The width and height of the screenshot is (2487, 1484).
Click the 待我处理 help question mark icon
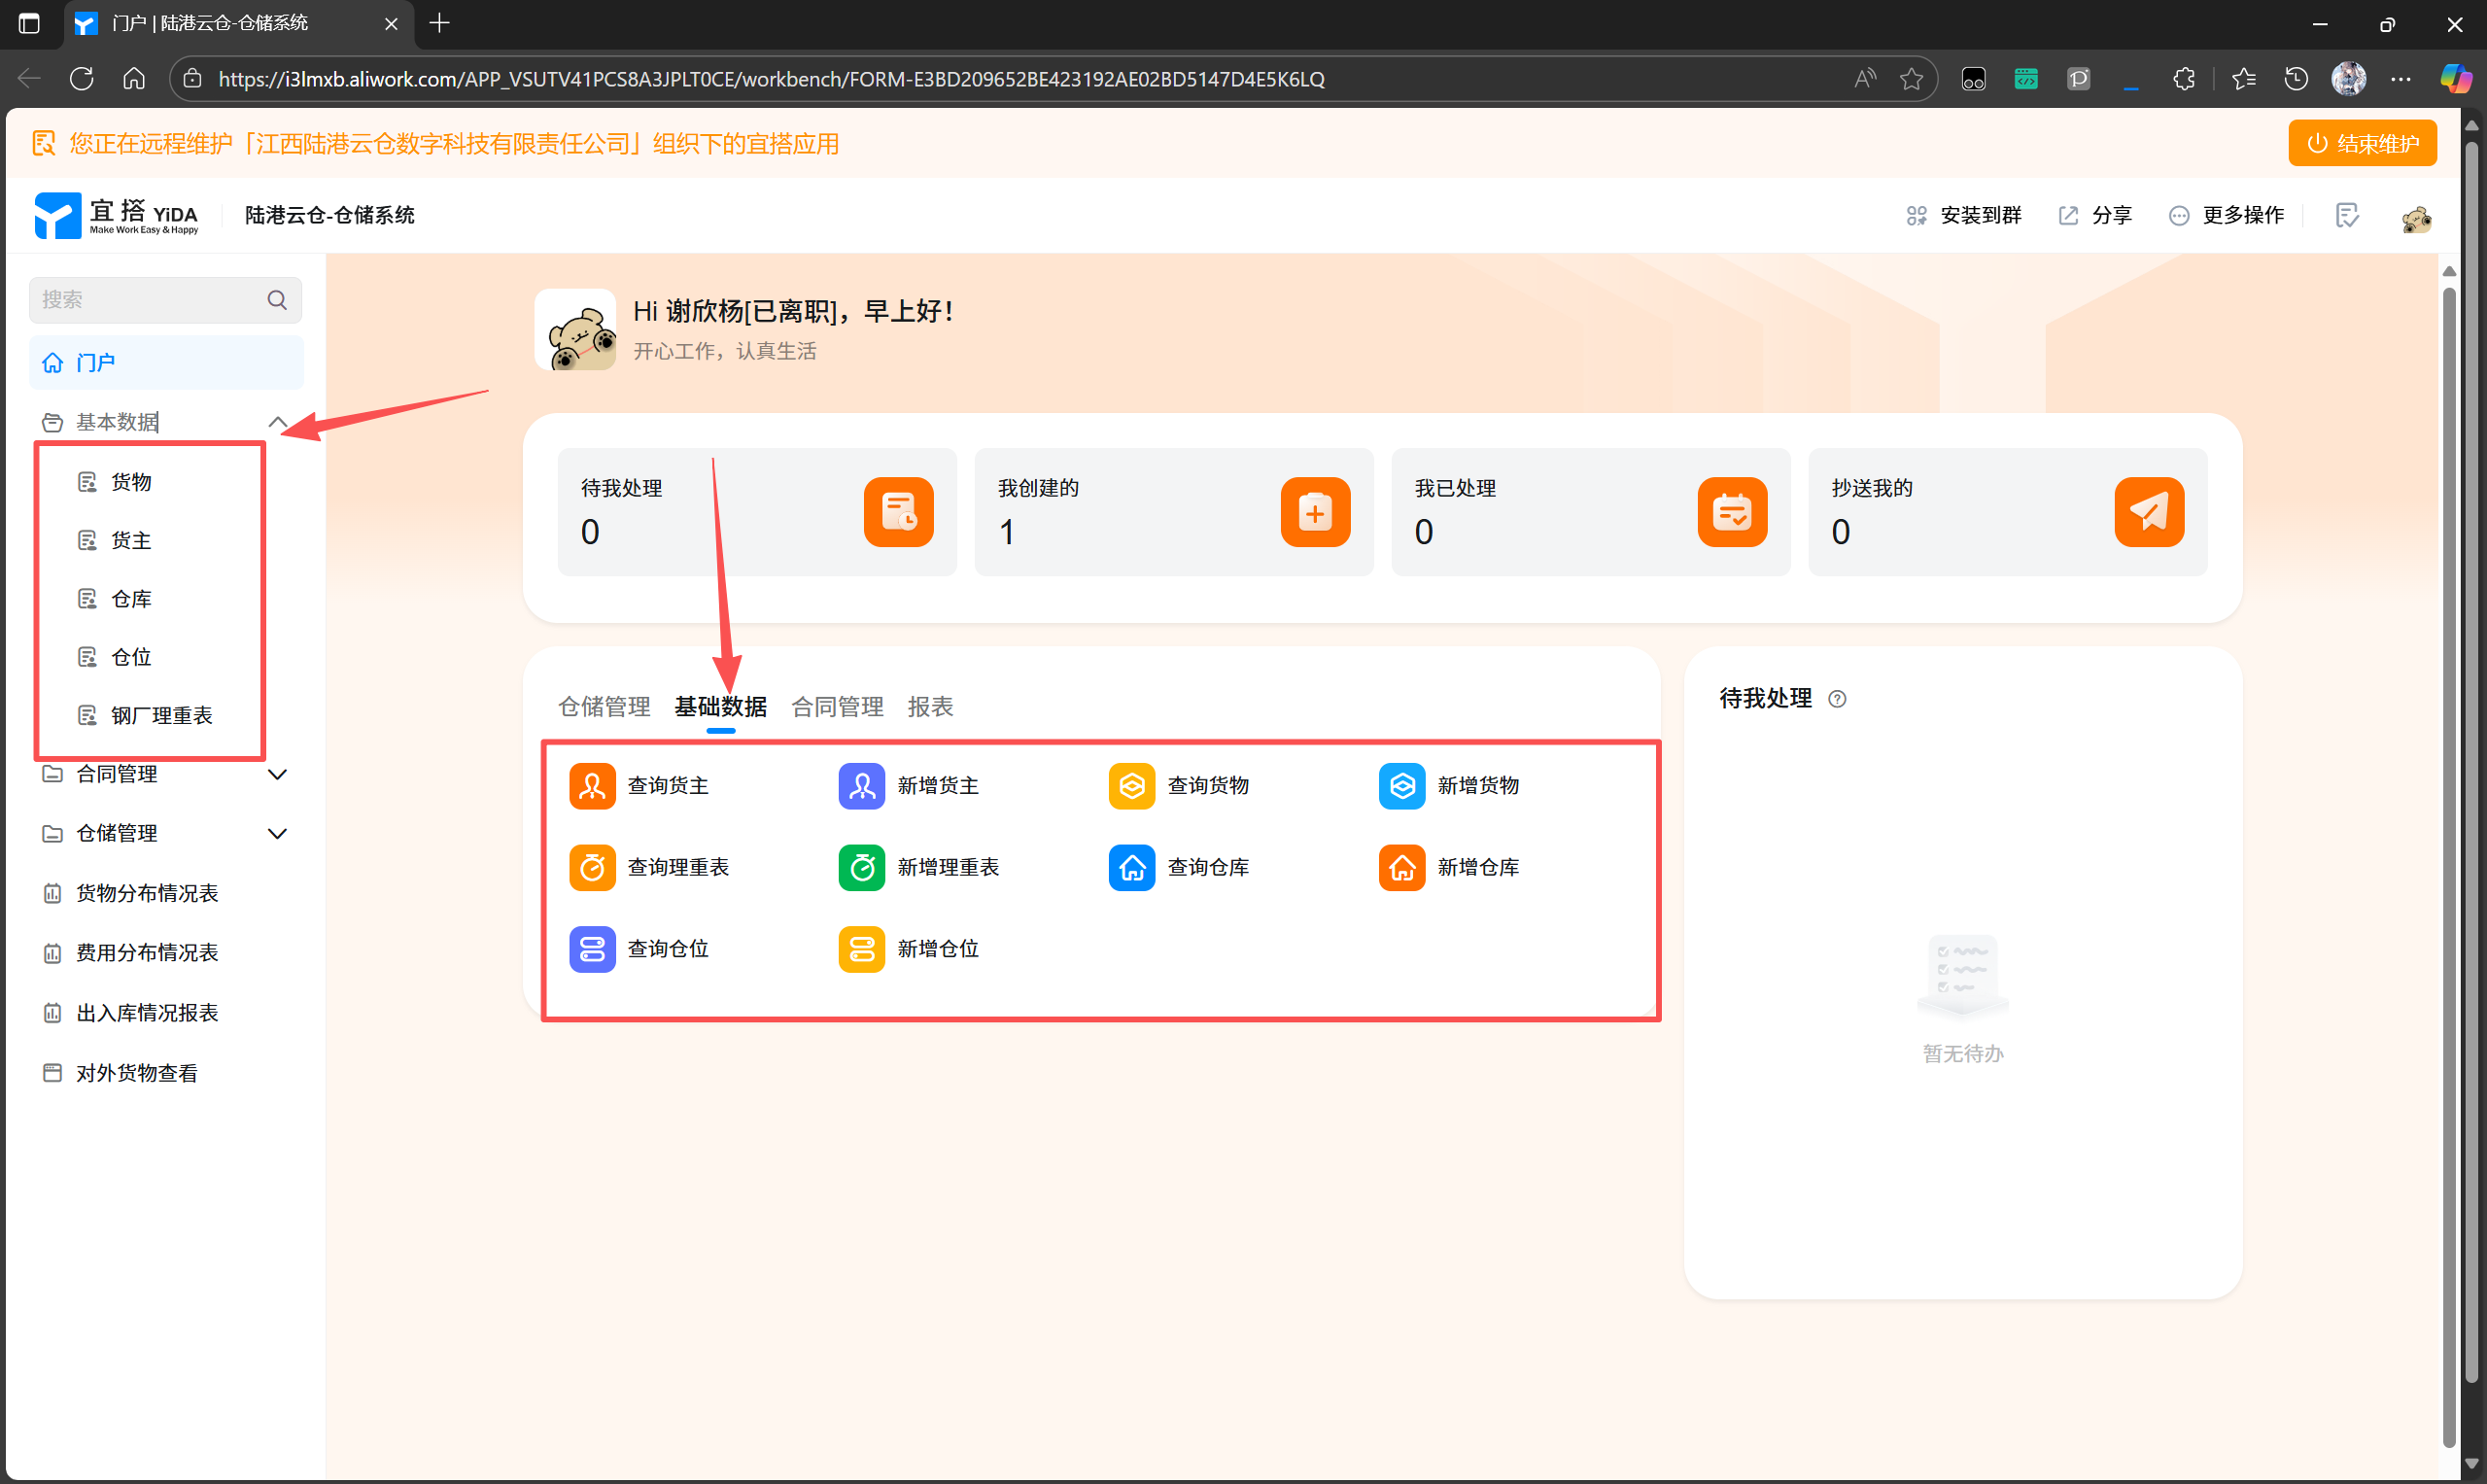1837,699
